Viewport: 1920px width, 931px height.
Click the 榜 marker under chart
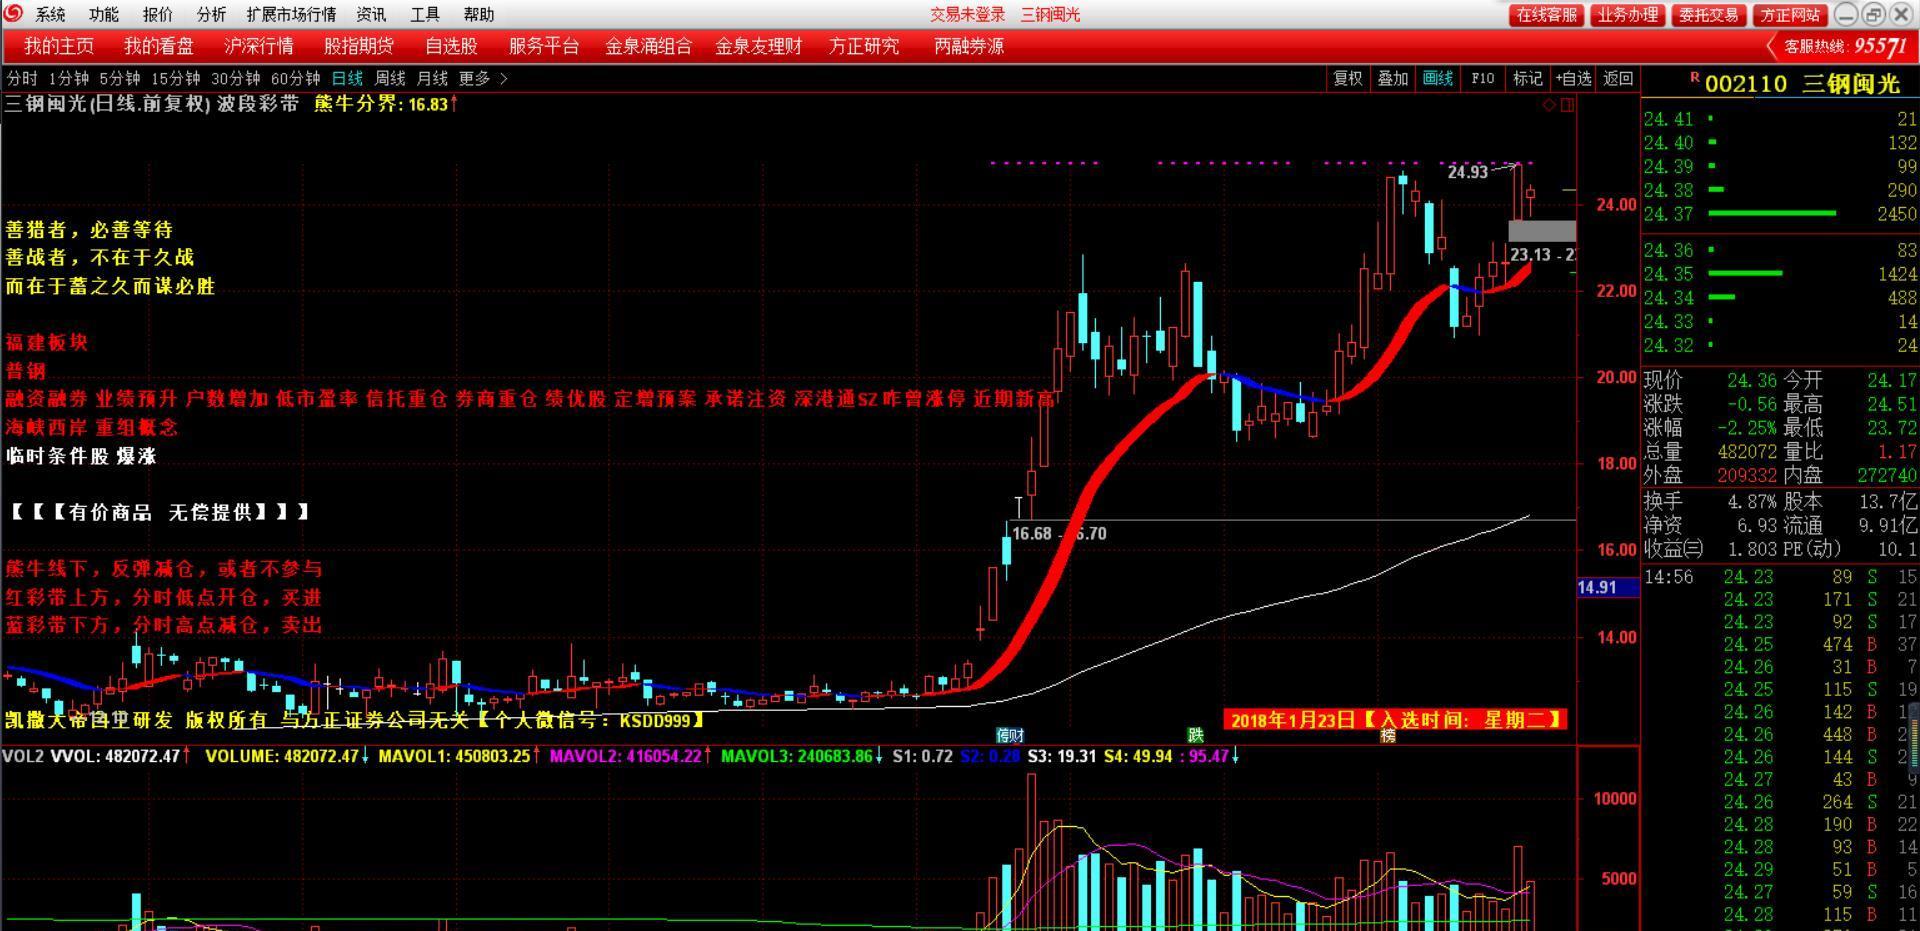(1388, 735)
